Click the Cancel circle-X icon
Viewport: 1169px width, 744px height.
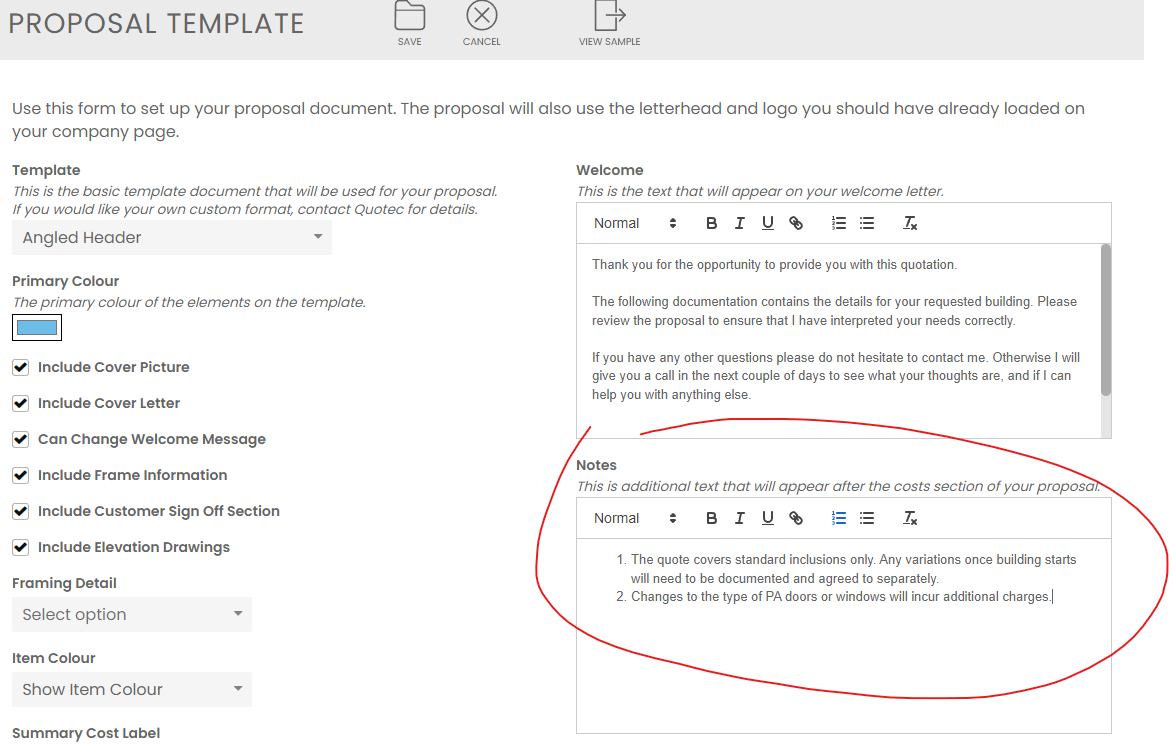coord(481,16)
